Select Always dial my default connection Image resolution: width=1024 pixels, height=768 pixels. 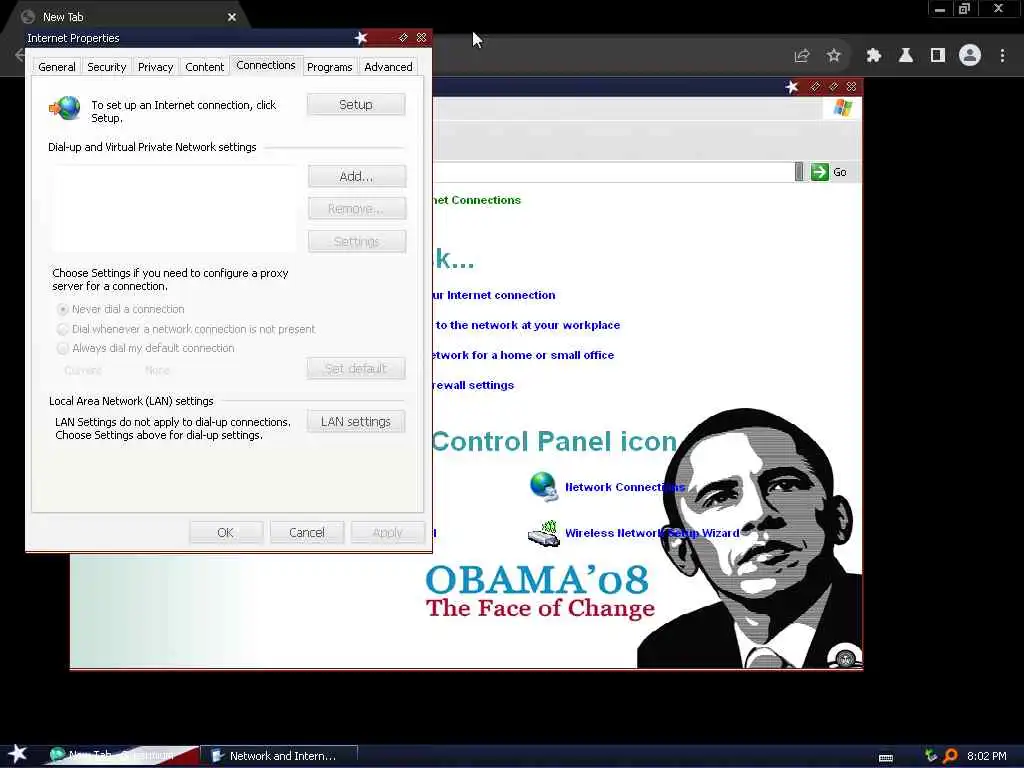point(146,348)
